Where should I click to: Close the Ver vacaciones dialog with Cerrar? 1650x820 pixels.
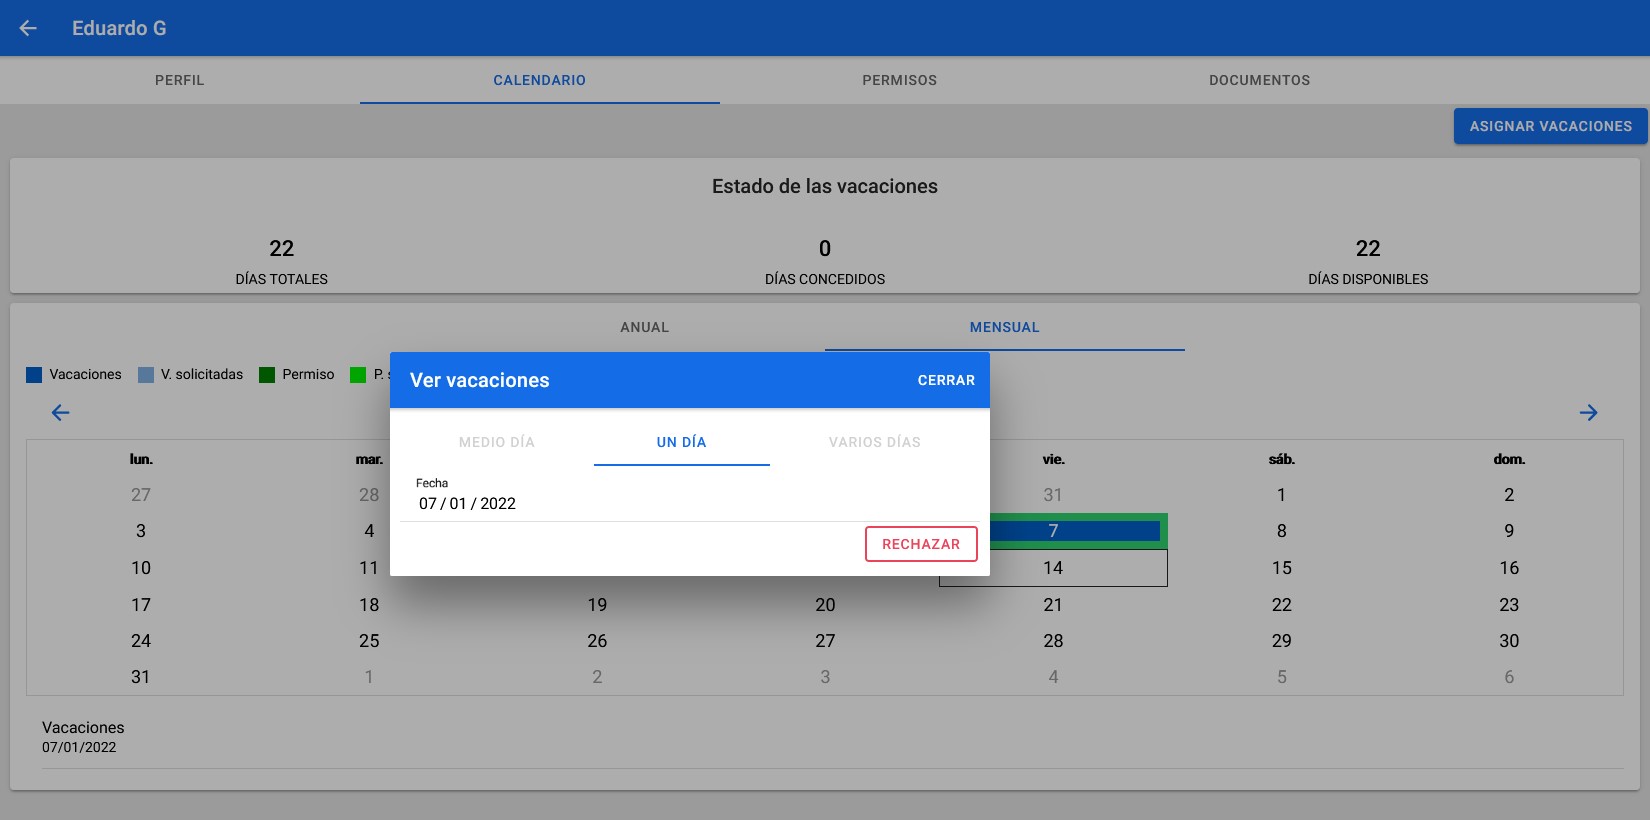tap(945, 380)
